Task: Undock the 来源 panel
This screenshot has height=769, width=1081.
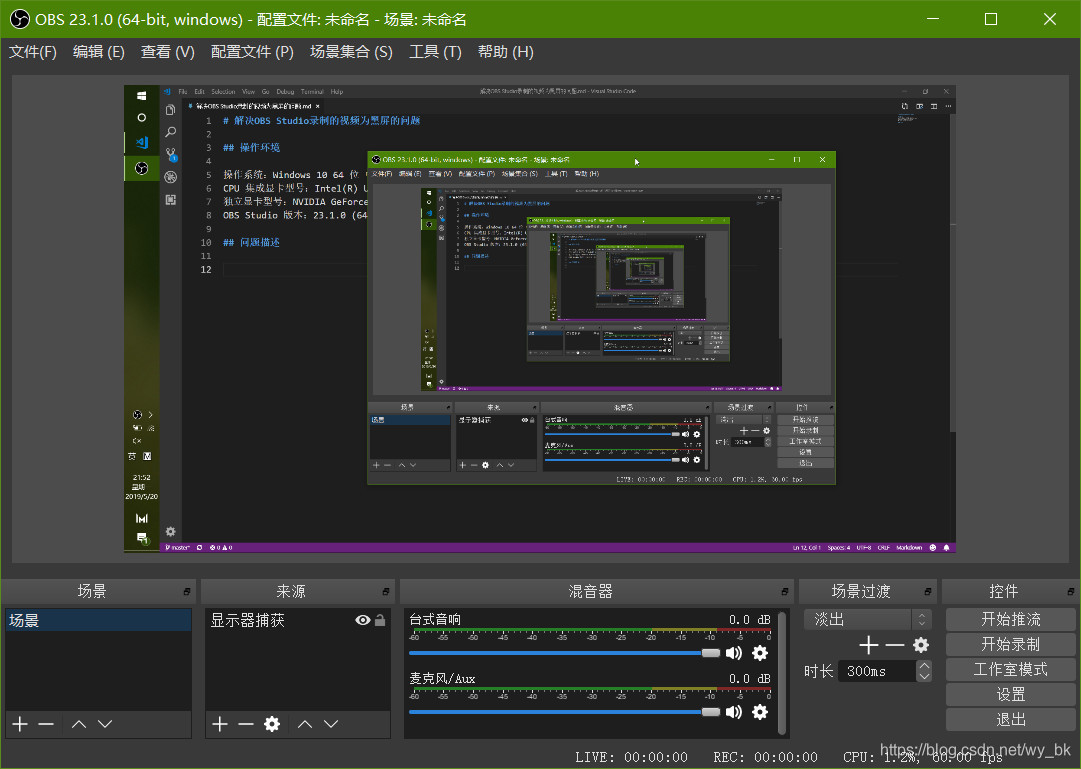Action: tap(385, 592)
